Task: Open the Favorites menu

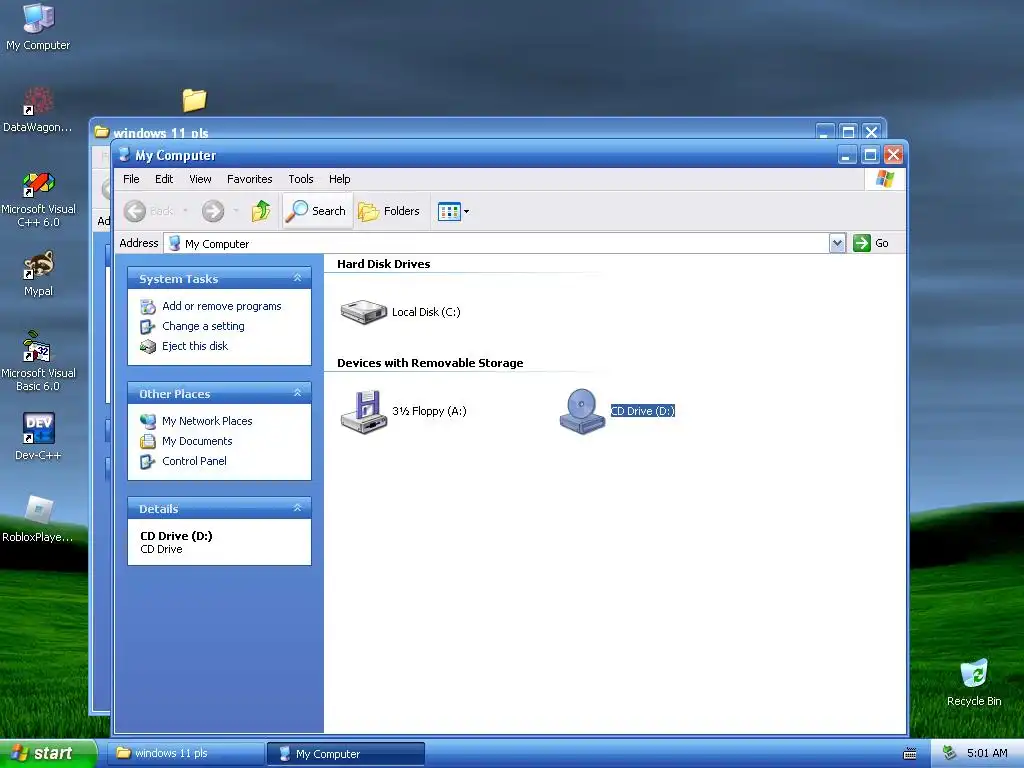Action: click(x=249, y=179)
